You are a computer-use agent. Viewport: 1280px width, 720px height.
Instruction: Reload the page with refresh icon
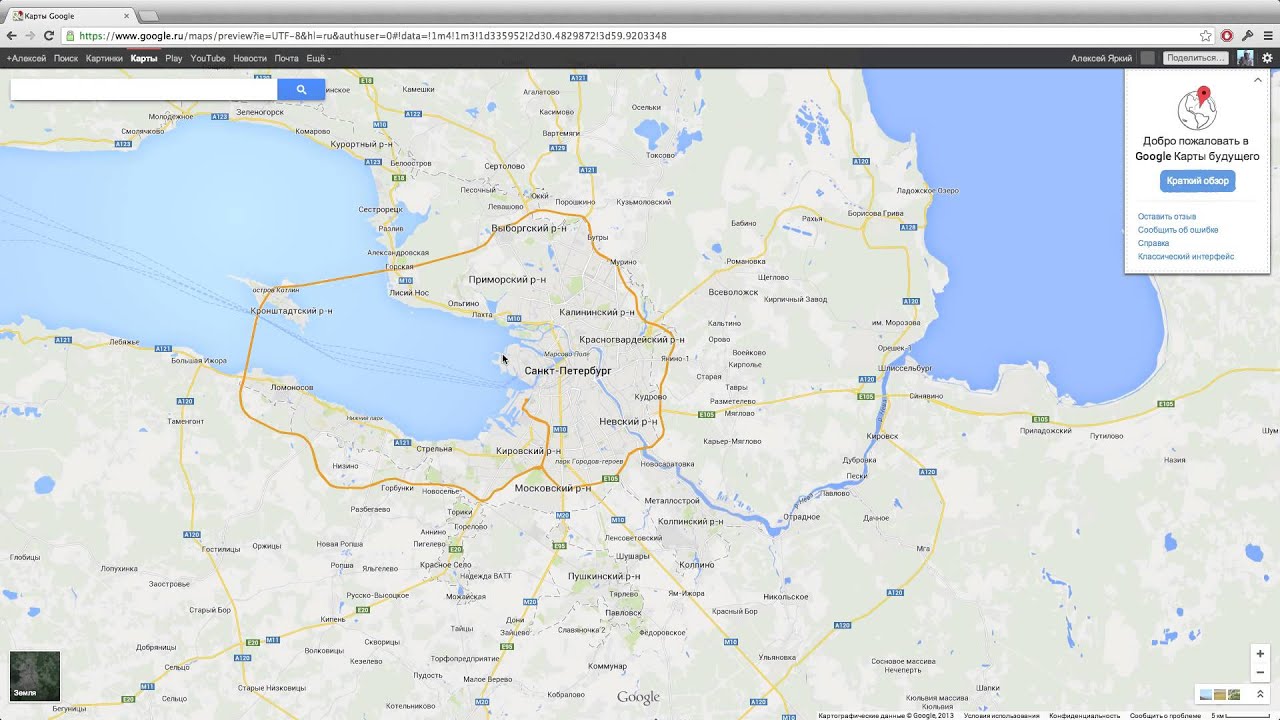pos(49,35)
